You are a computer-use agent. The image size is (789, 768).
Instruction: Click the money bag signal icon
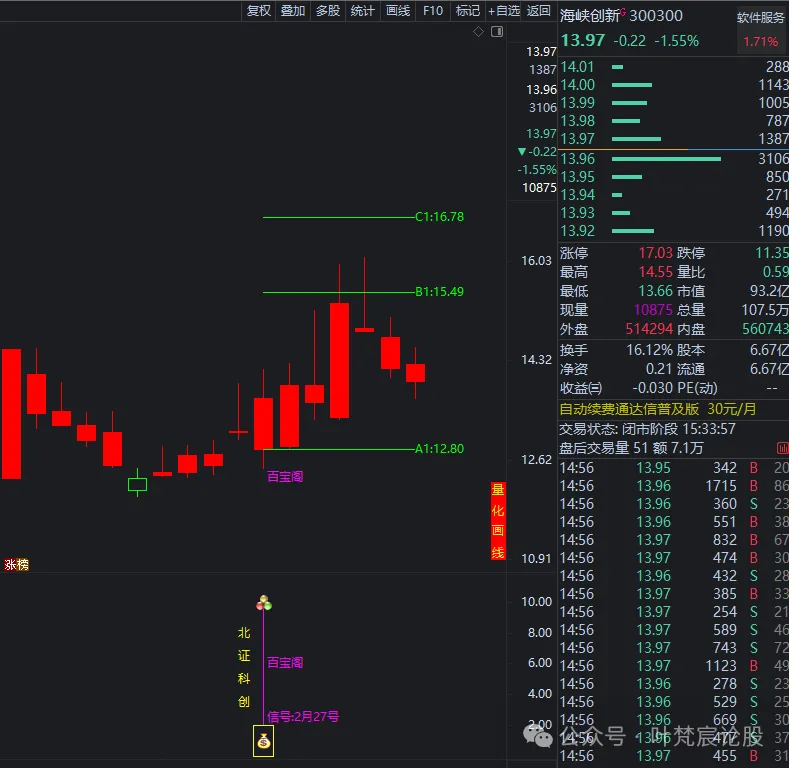[x=263, y=741]
